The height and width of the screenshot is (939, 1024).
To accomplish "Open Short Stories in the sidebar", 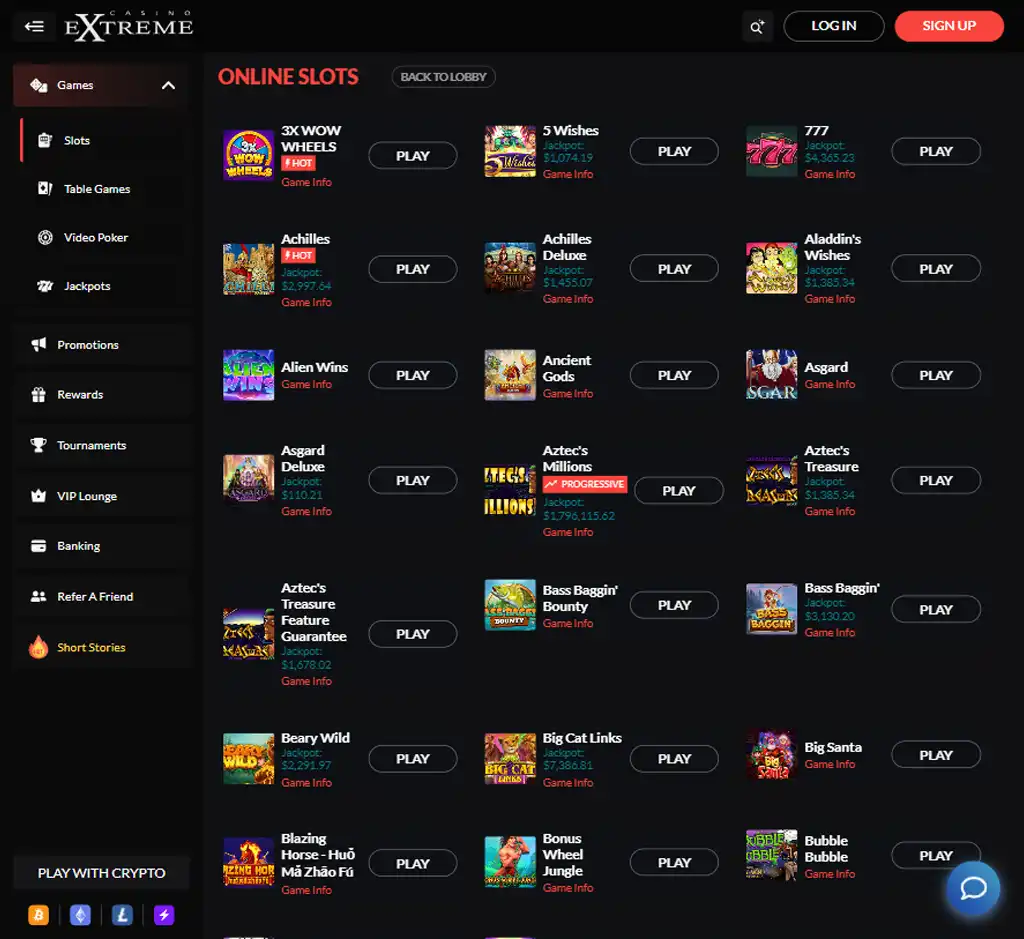I will click(101, 646).
